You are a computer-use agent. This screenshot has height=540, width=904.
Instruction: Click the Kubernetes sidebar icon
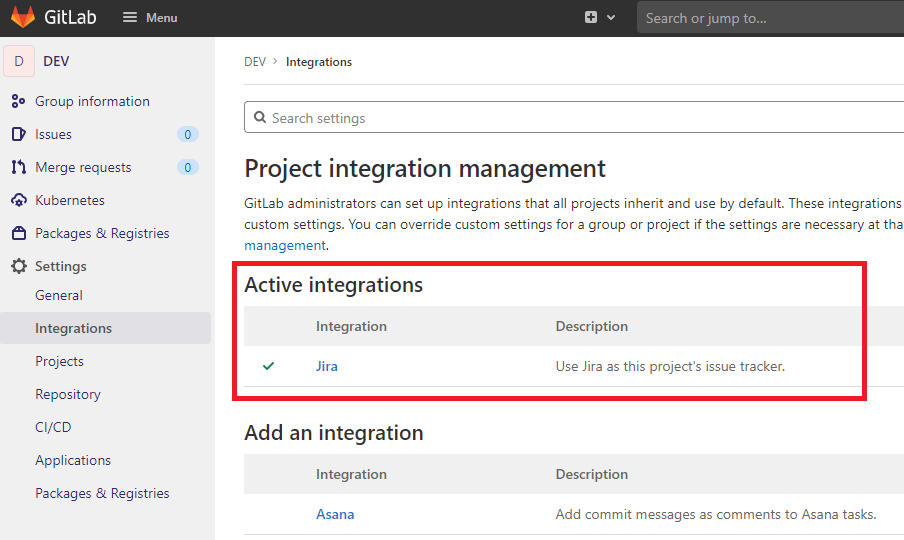(18, 200)
